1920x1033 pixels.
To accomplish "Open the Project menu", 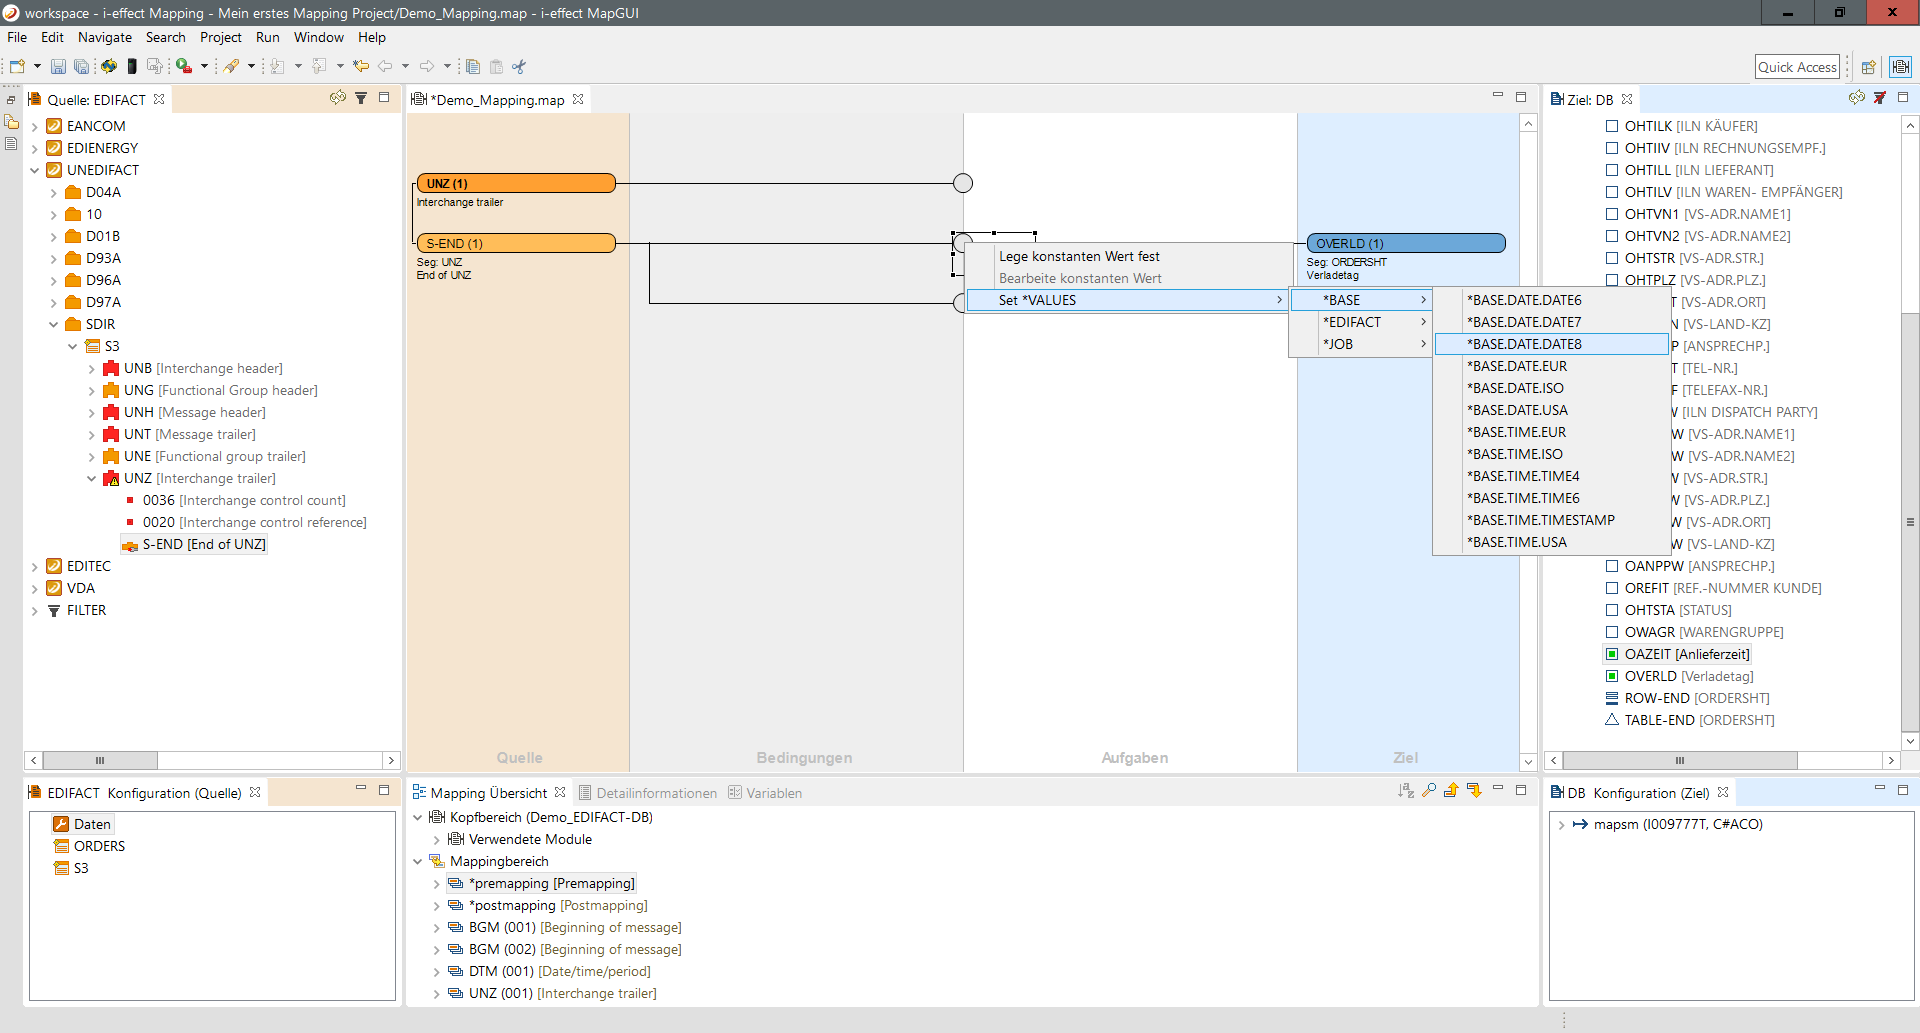I will tap(220, 37).
